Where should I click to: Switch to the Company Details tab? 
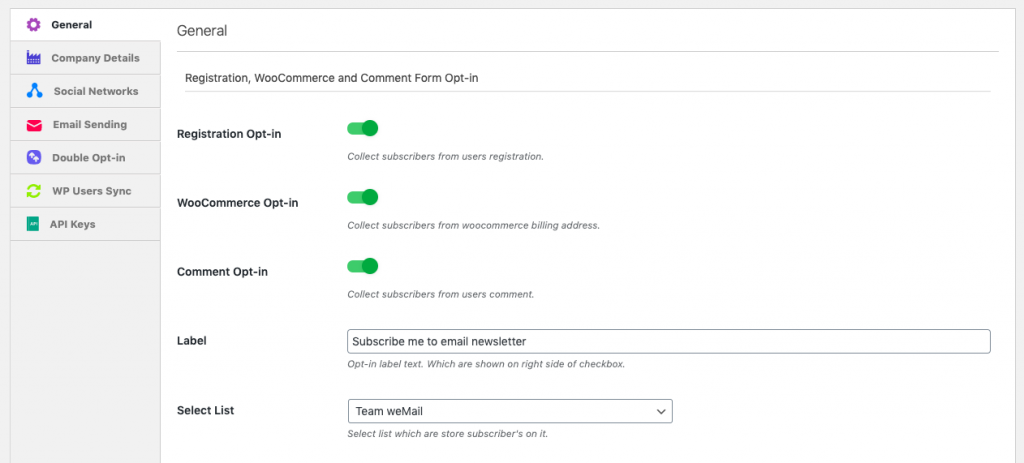[95, 58]
